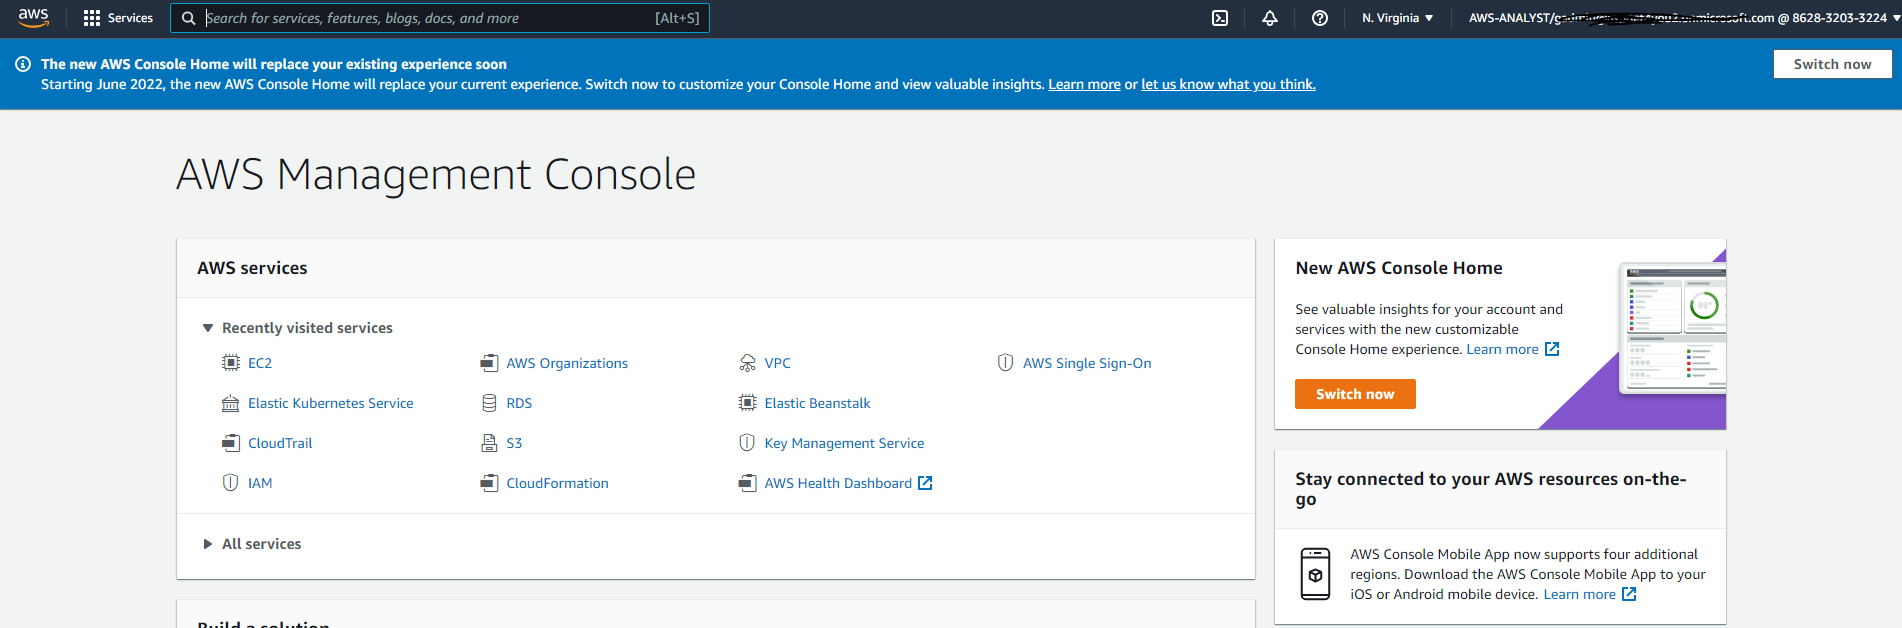Click the VPC cloud icon

coord(747,363)
